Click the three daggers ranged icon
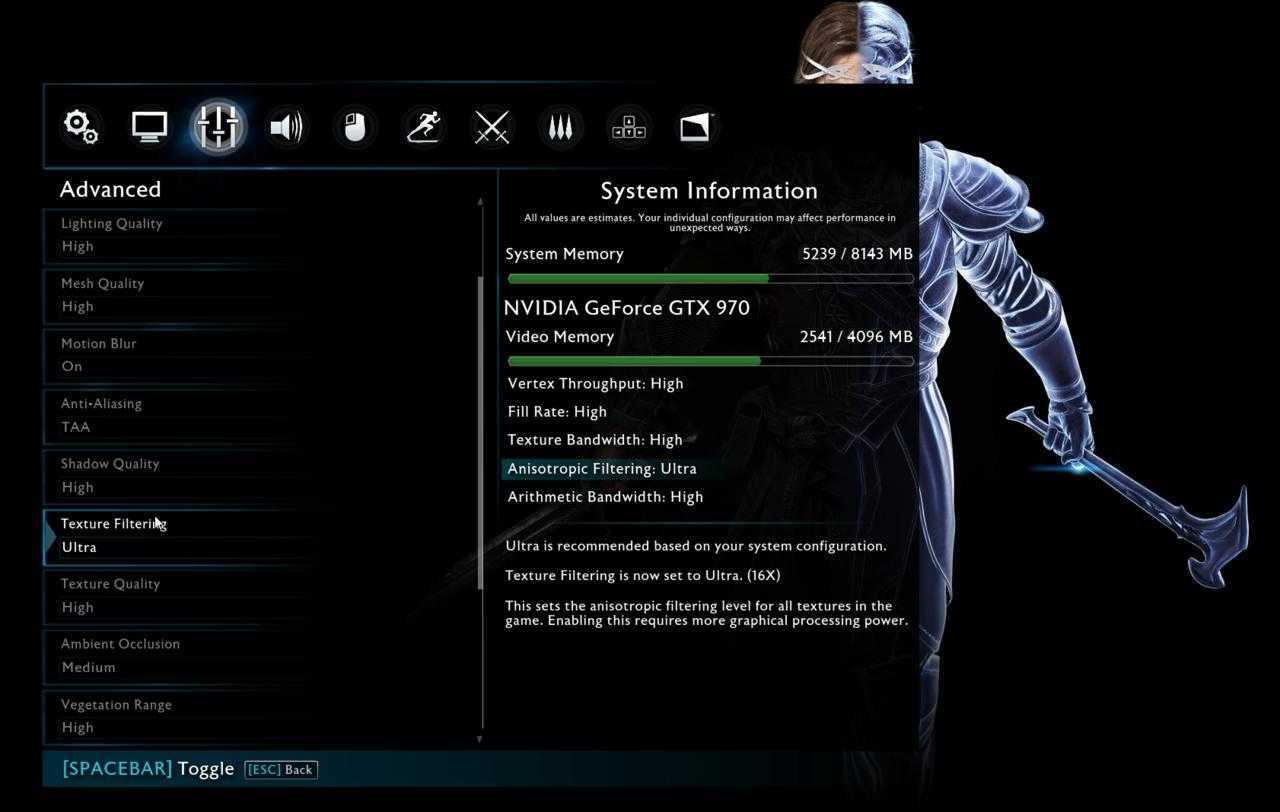 (560, 127)
